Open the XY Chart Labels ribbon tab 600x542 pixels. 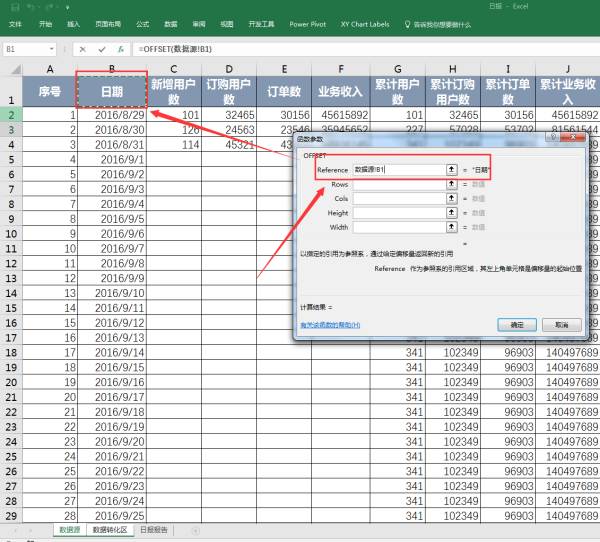point(365,24)
